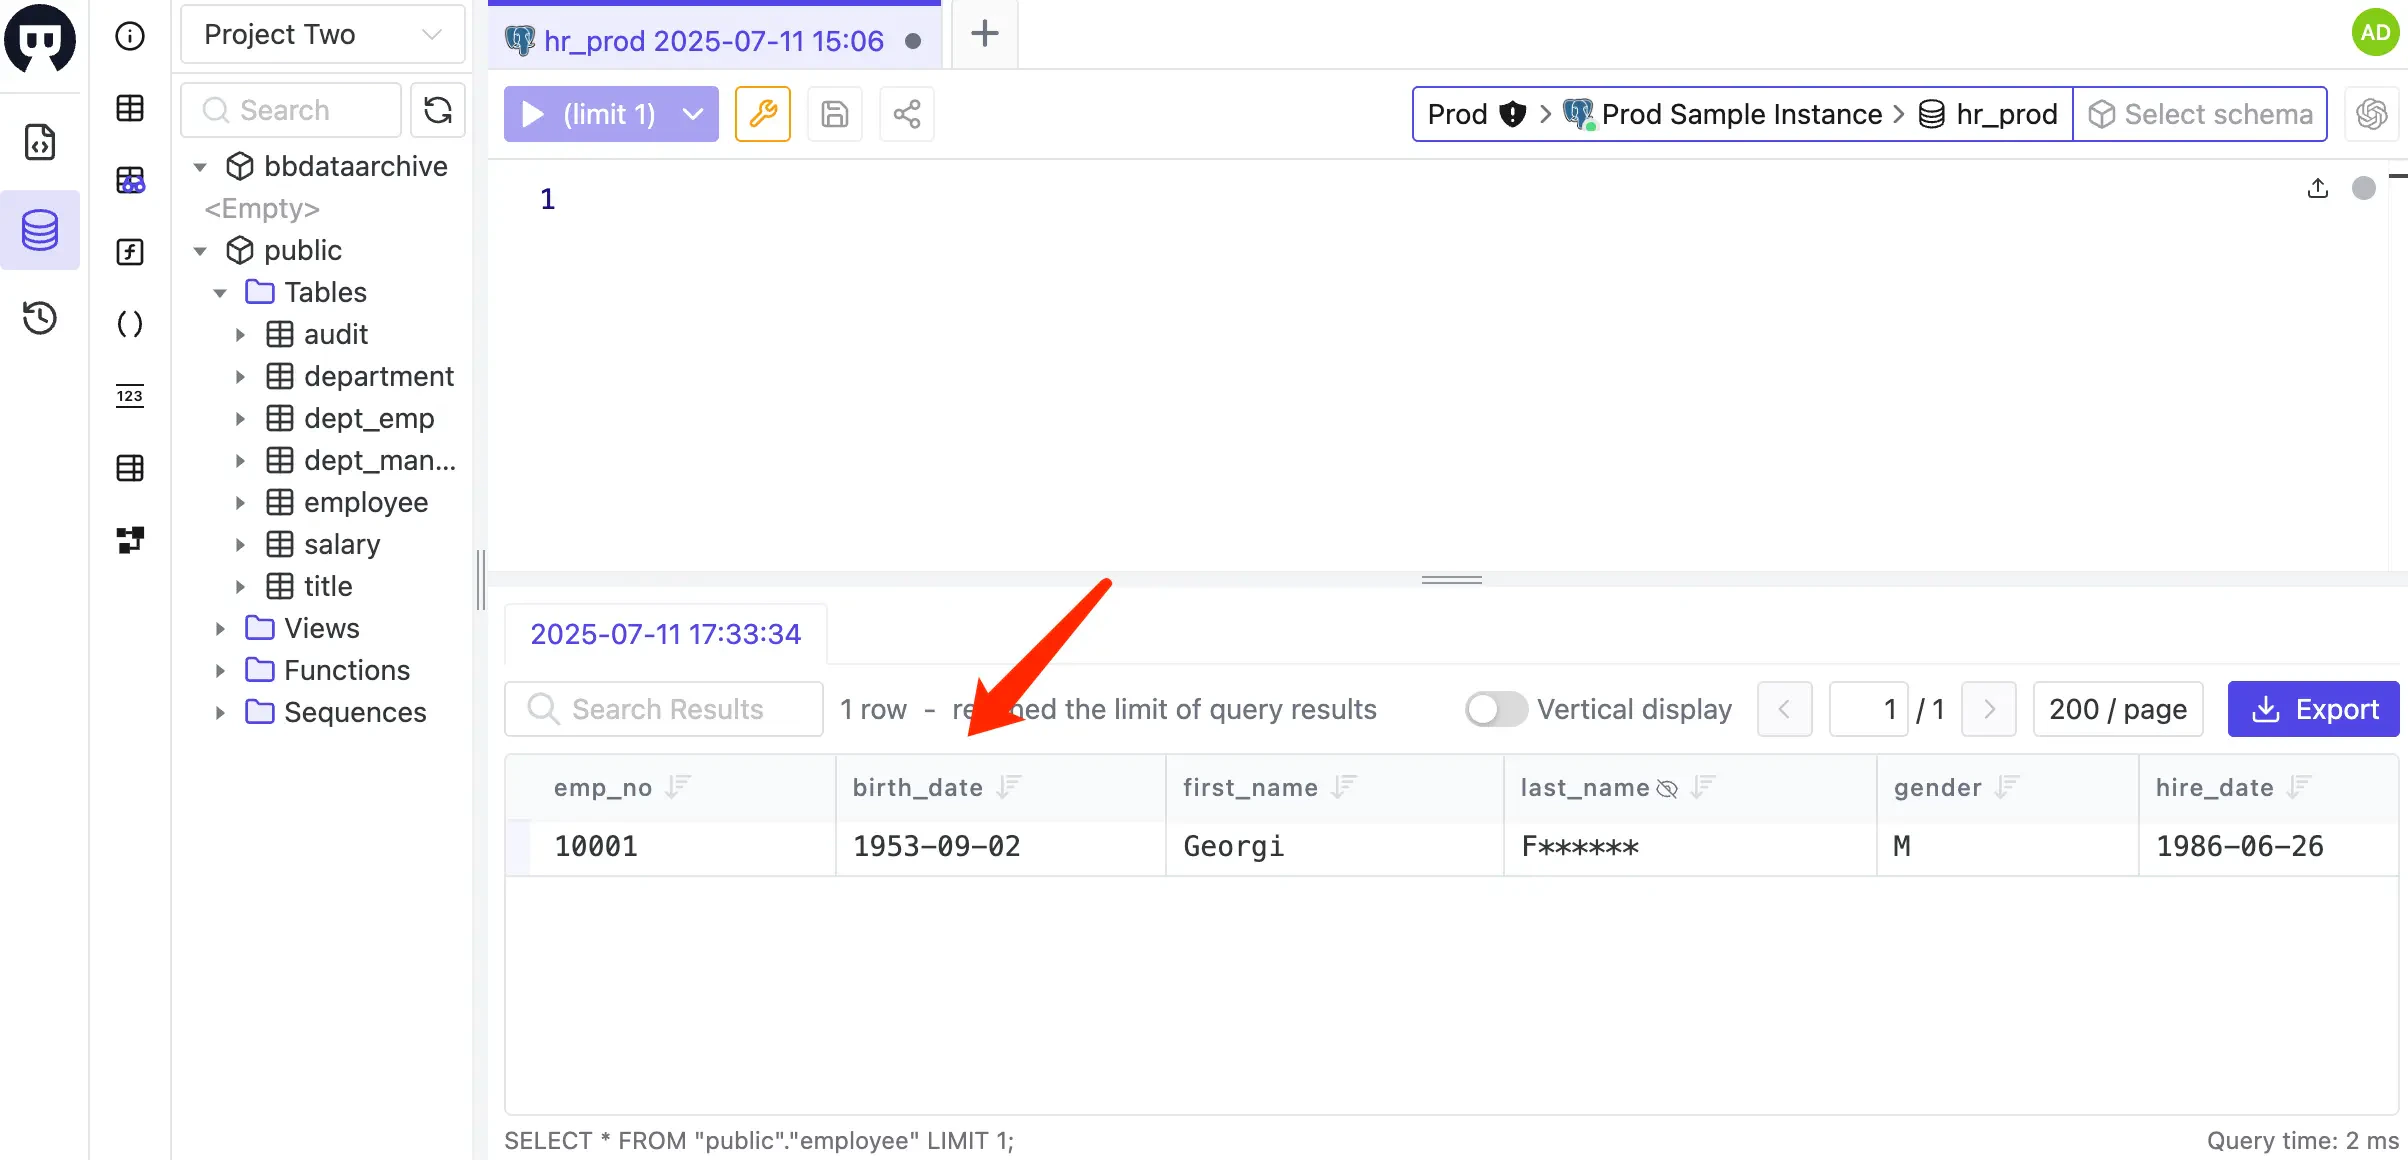Export the query results
Screen dimensions: 2408x1160
[x=2314, y=708]
